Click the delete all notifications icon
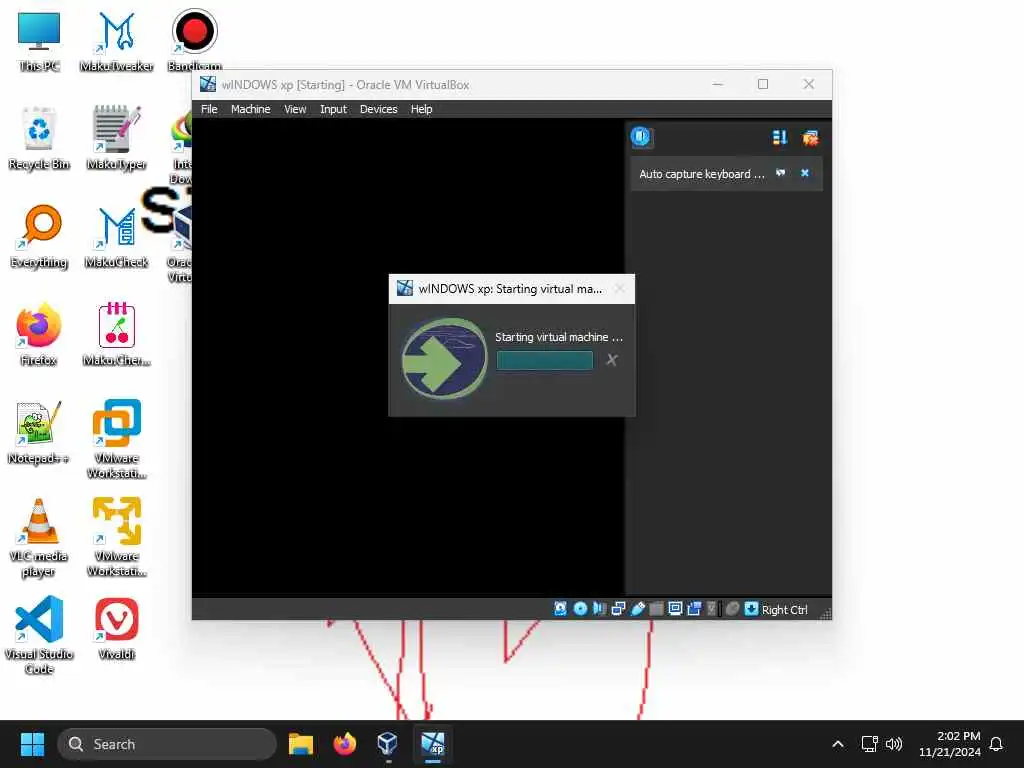 [x=810, y=137]
